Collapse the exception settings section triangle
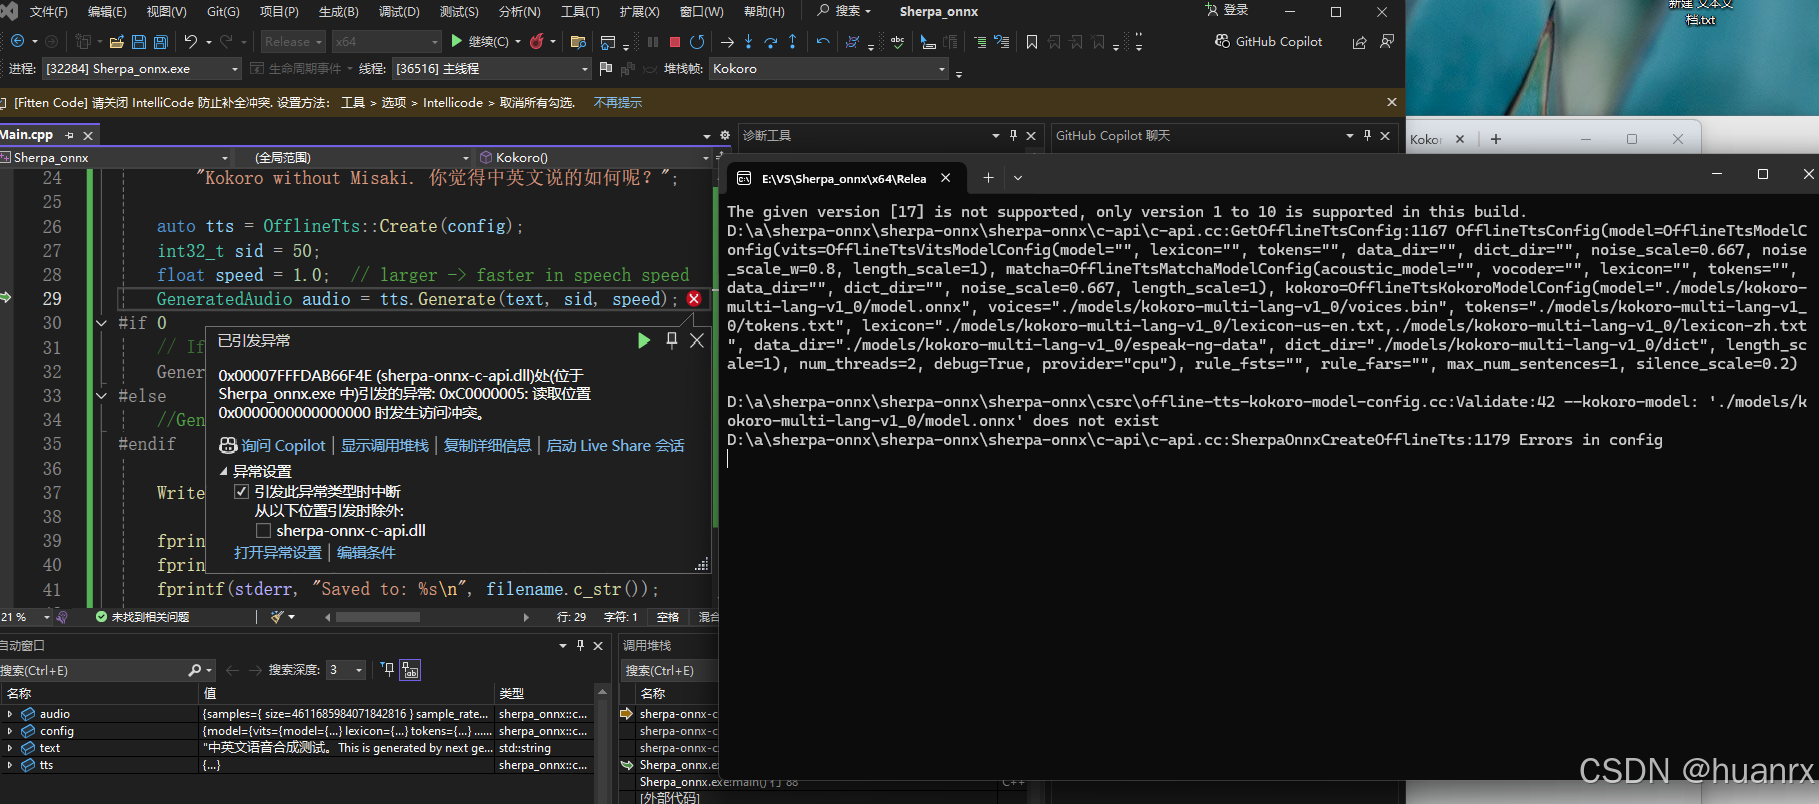 click(224, 471)
